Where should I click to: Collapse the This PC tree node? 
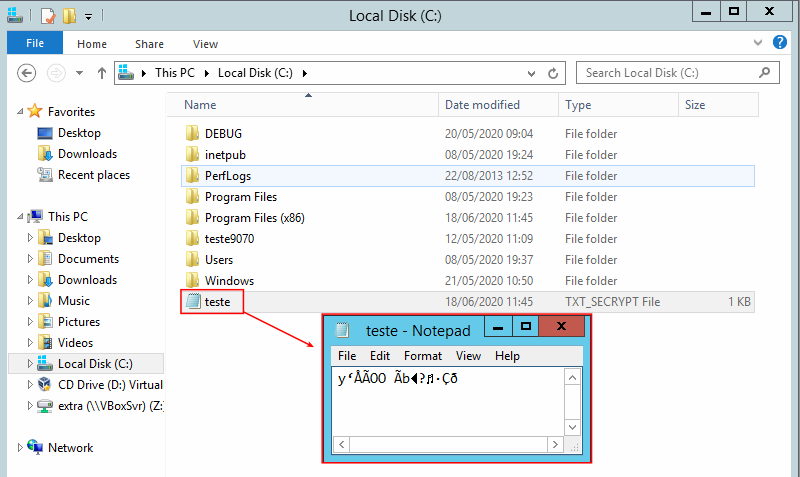click(x=21, y=217)
